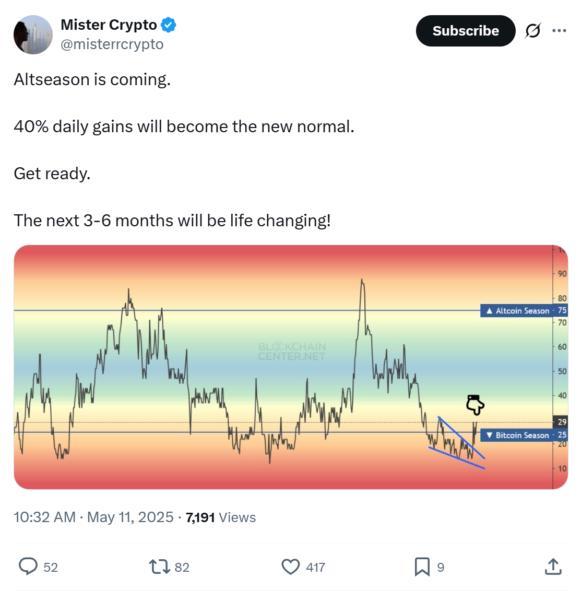This screenshot has height=600, width=582.
Task: Click the 417 likes count
Action: point(315,567)
